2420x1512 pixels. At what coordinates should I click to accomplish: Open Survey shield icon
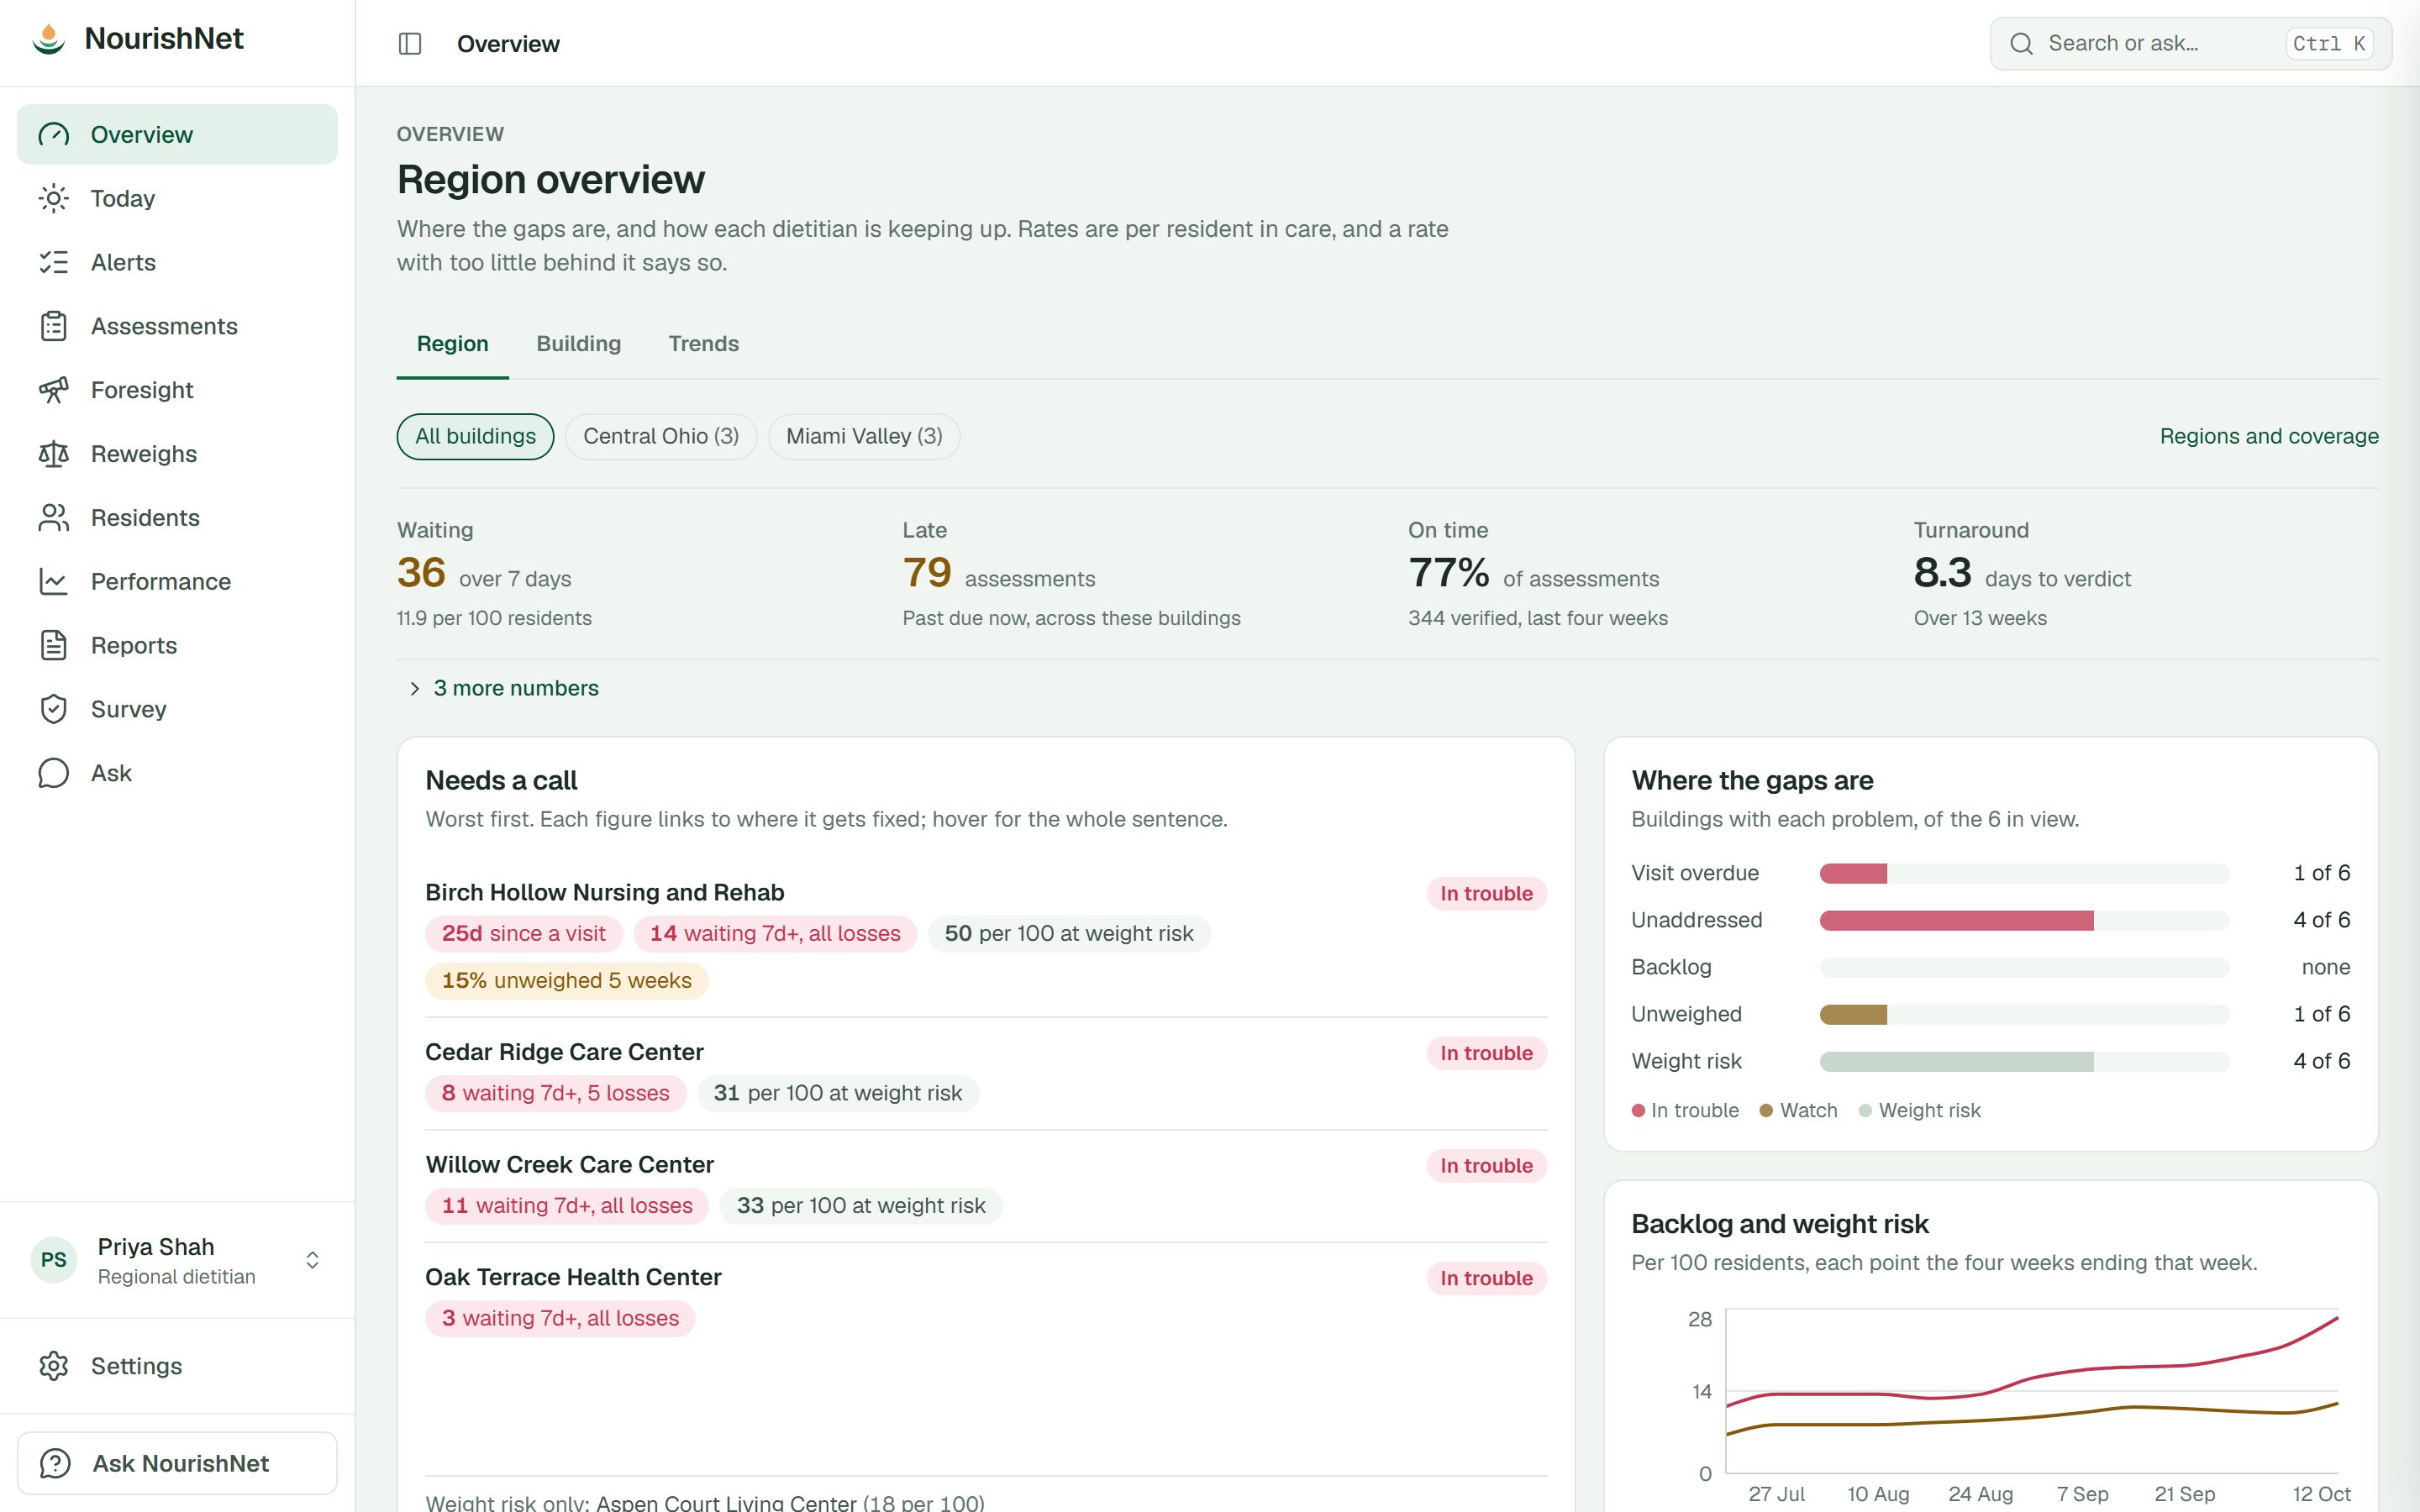click(x=54, y=709)
